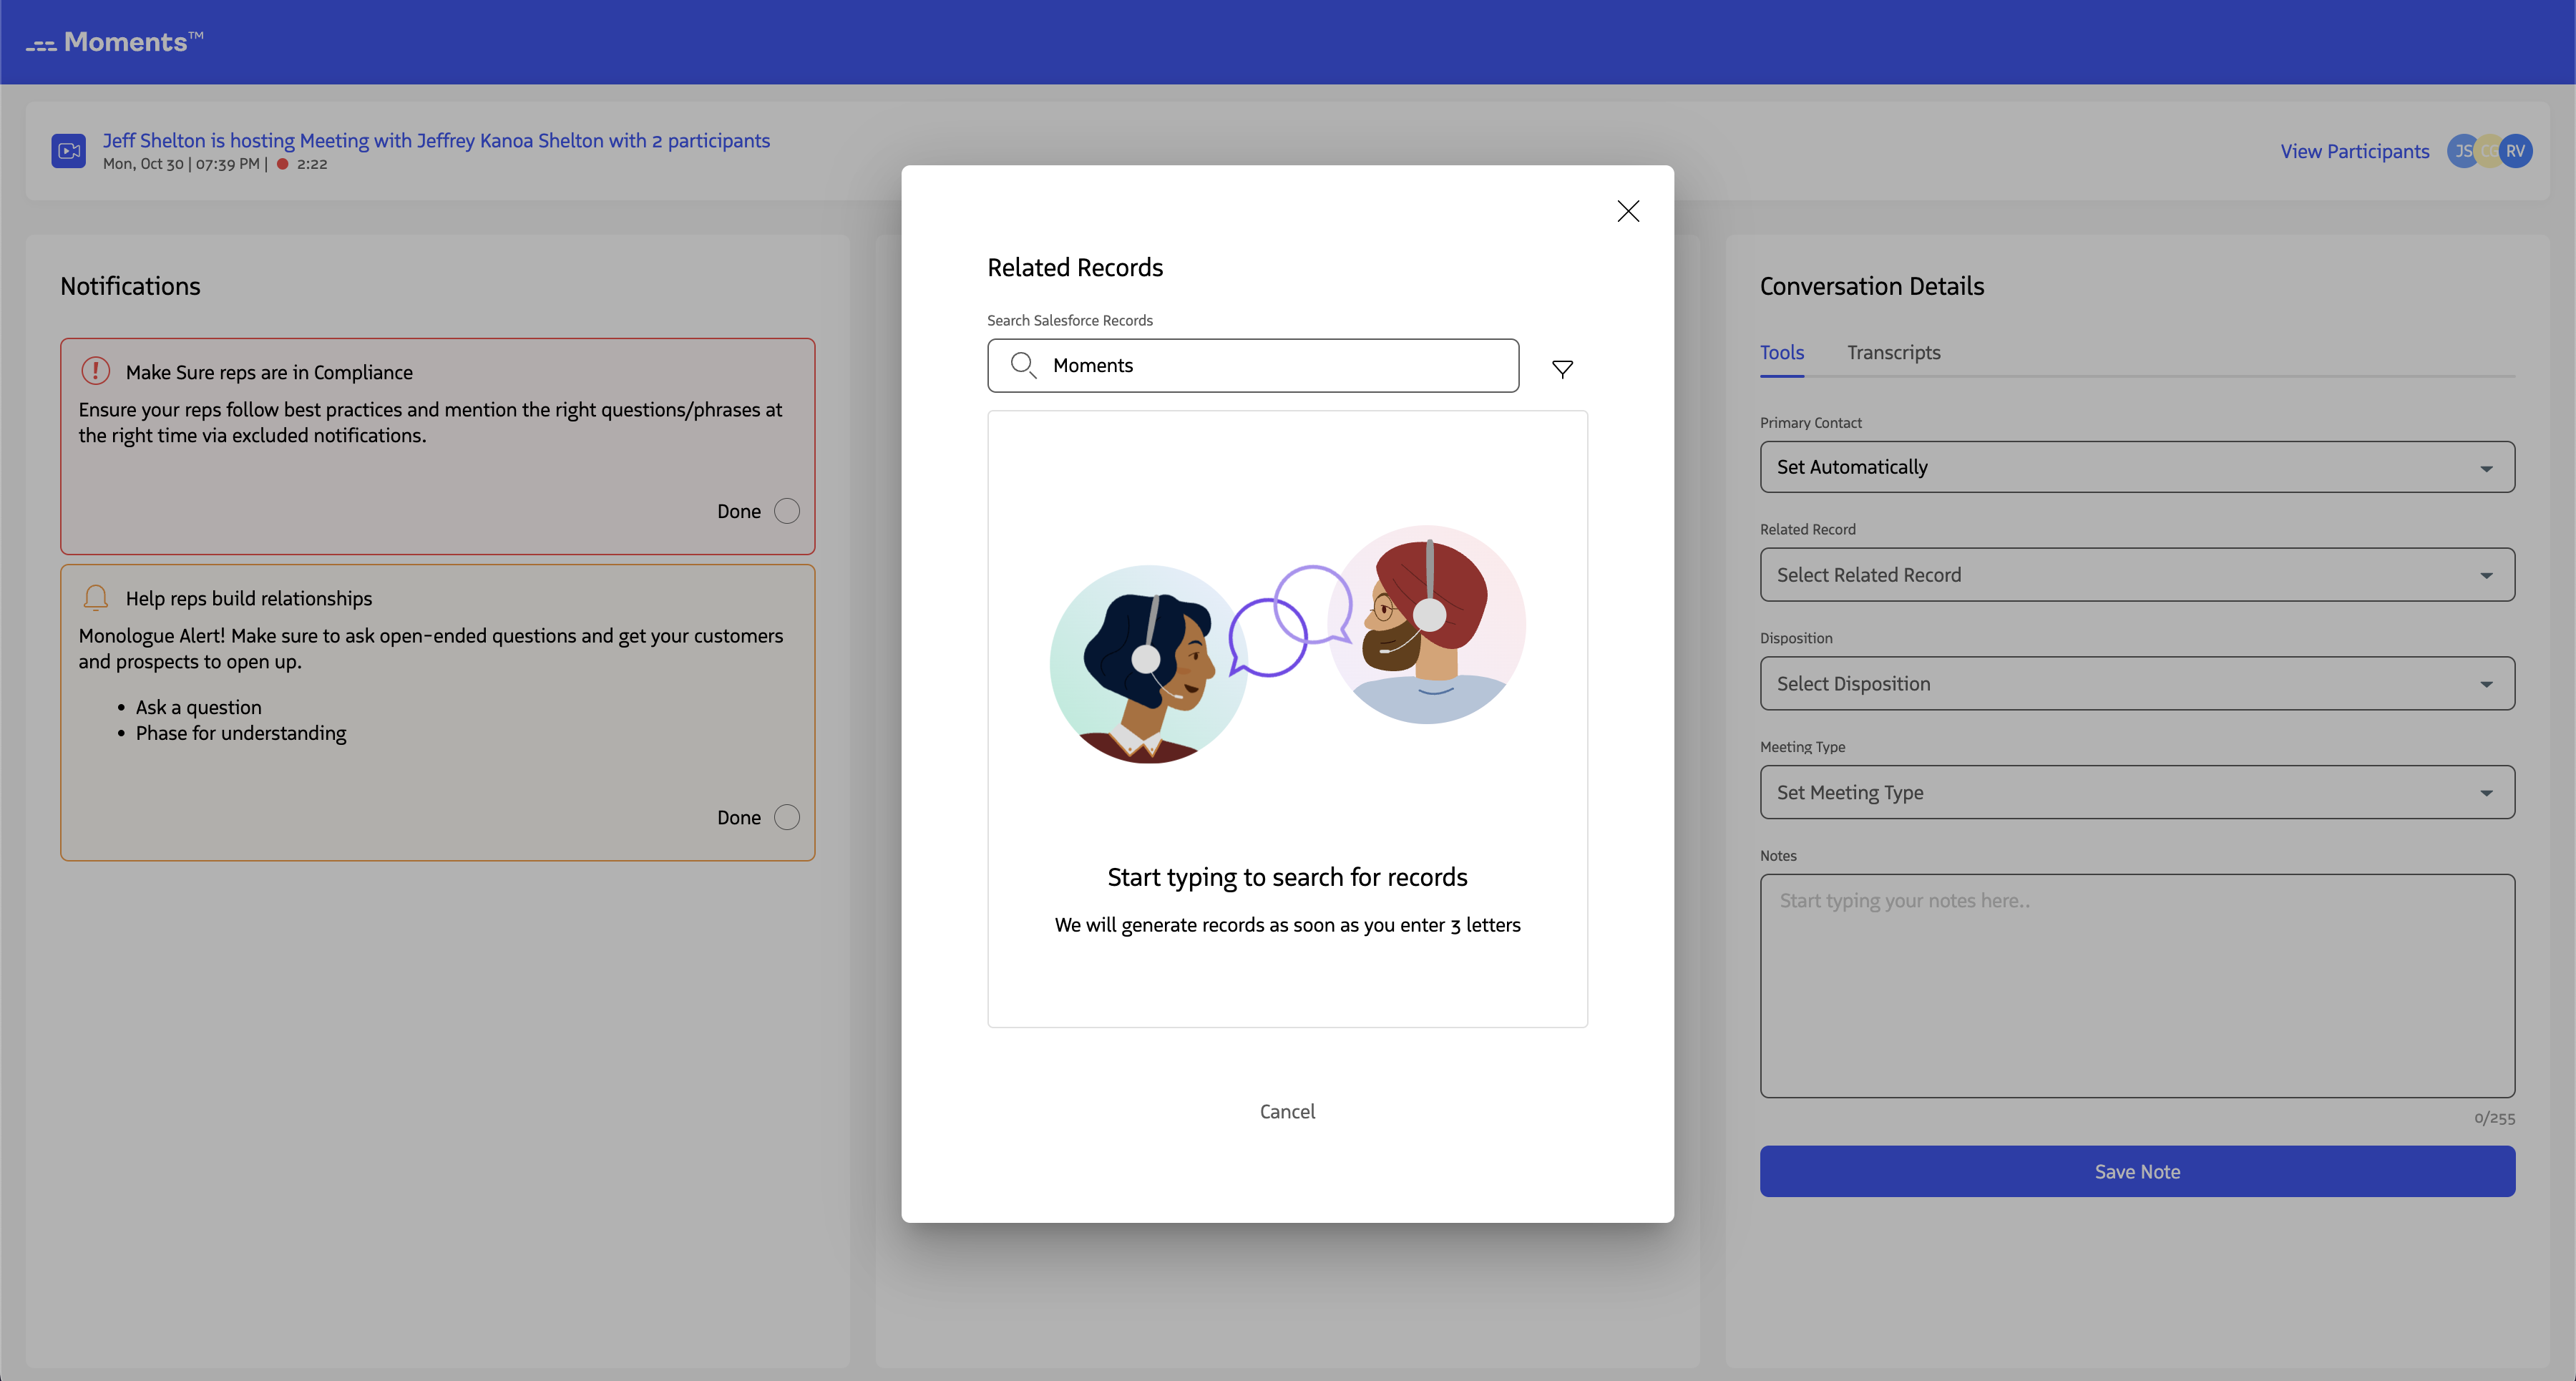Open the Select Disposition dropdown
This screenshot has width=2576, height=1381.
click(2137, 683)
